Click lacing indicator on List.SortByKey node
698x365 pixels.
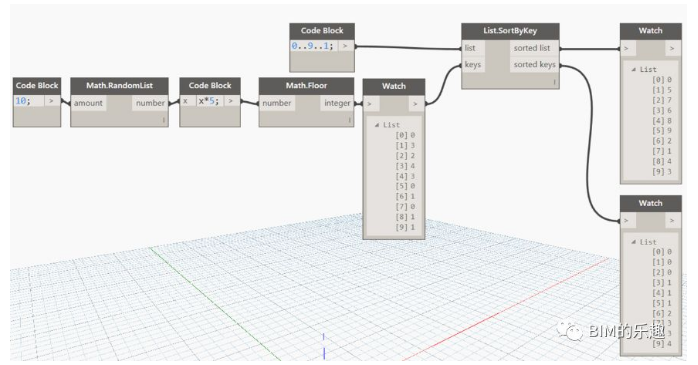pos(555,82)
